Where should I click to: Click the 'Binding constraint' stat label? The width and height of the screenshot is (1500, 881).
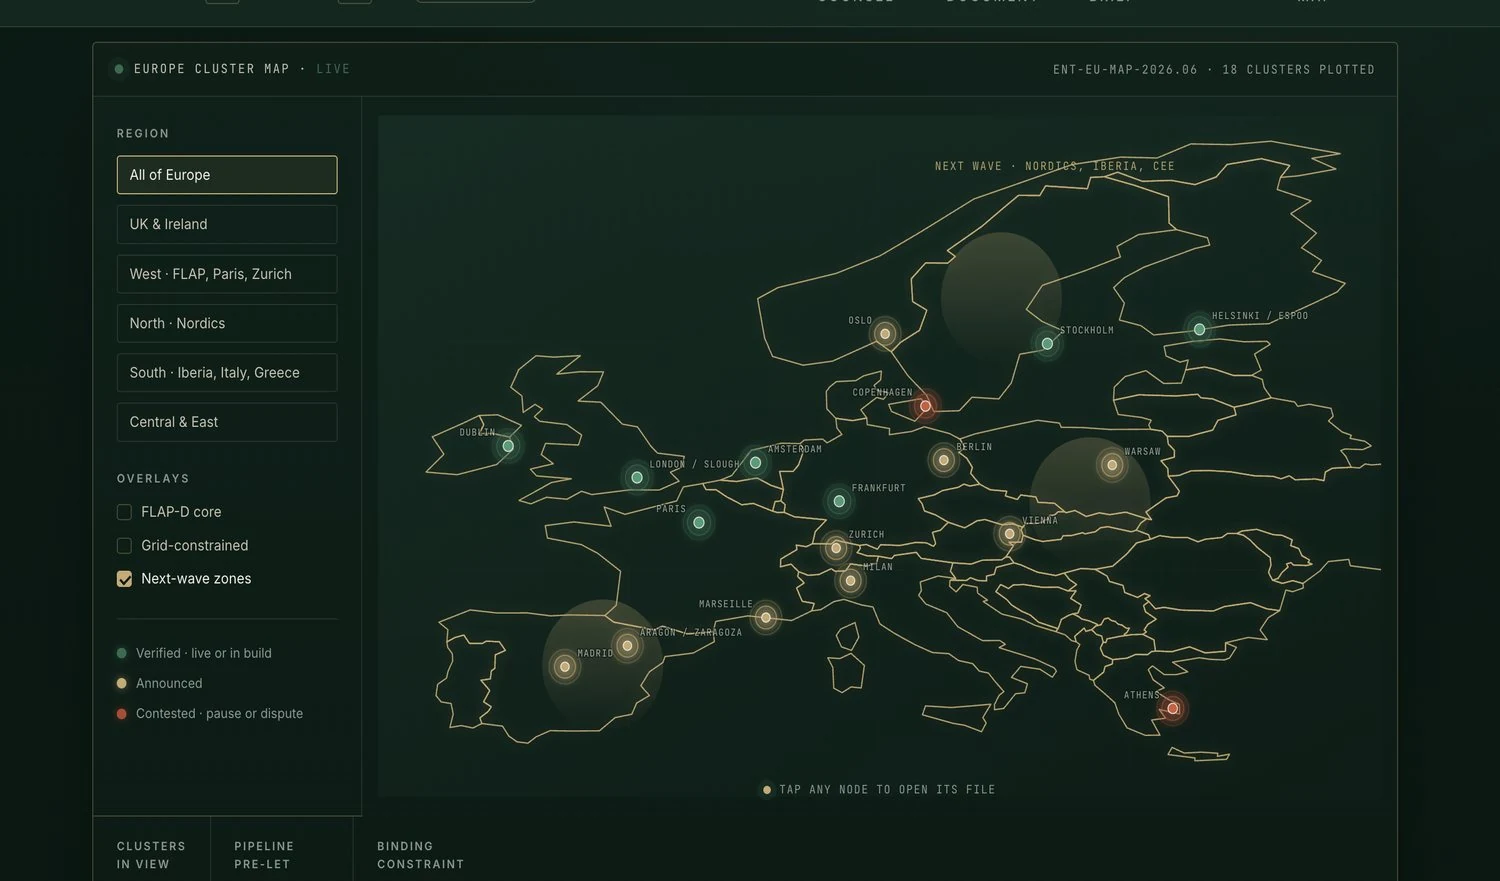pos(420,855)
